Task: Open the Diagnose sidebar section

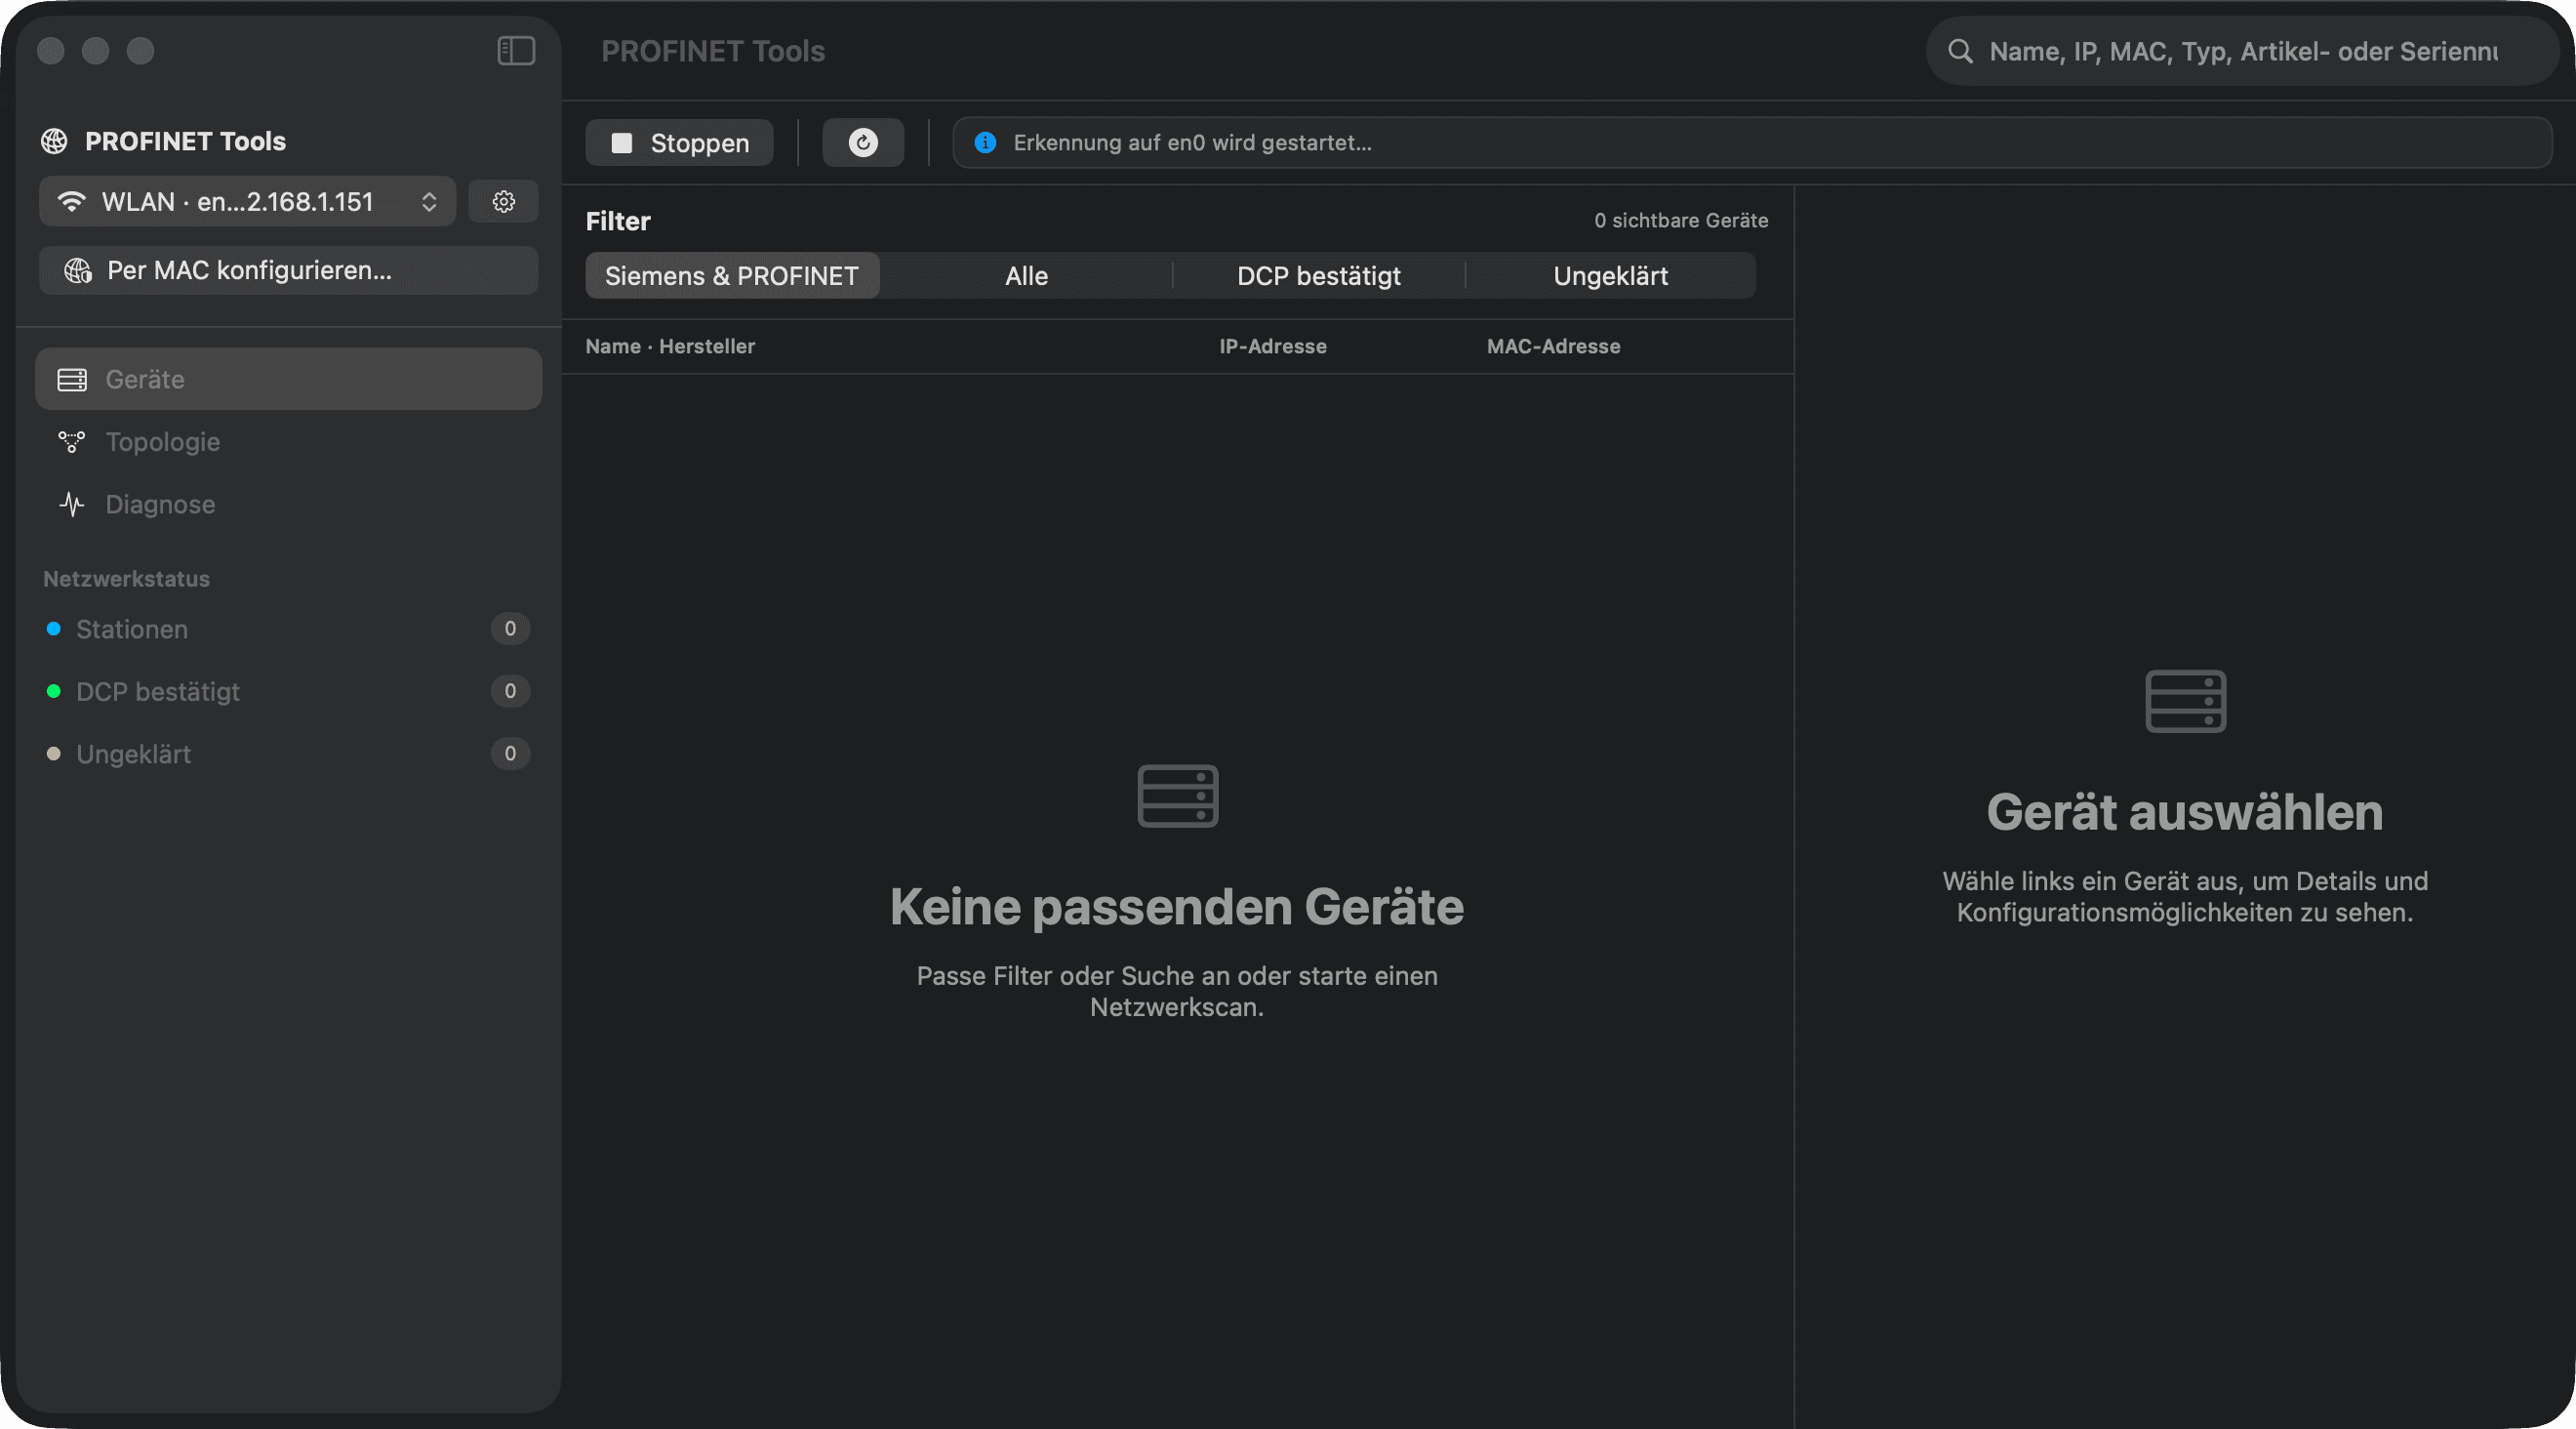Action: 288,504
